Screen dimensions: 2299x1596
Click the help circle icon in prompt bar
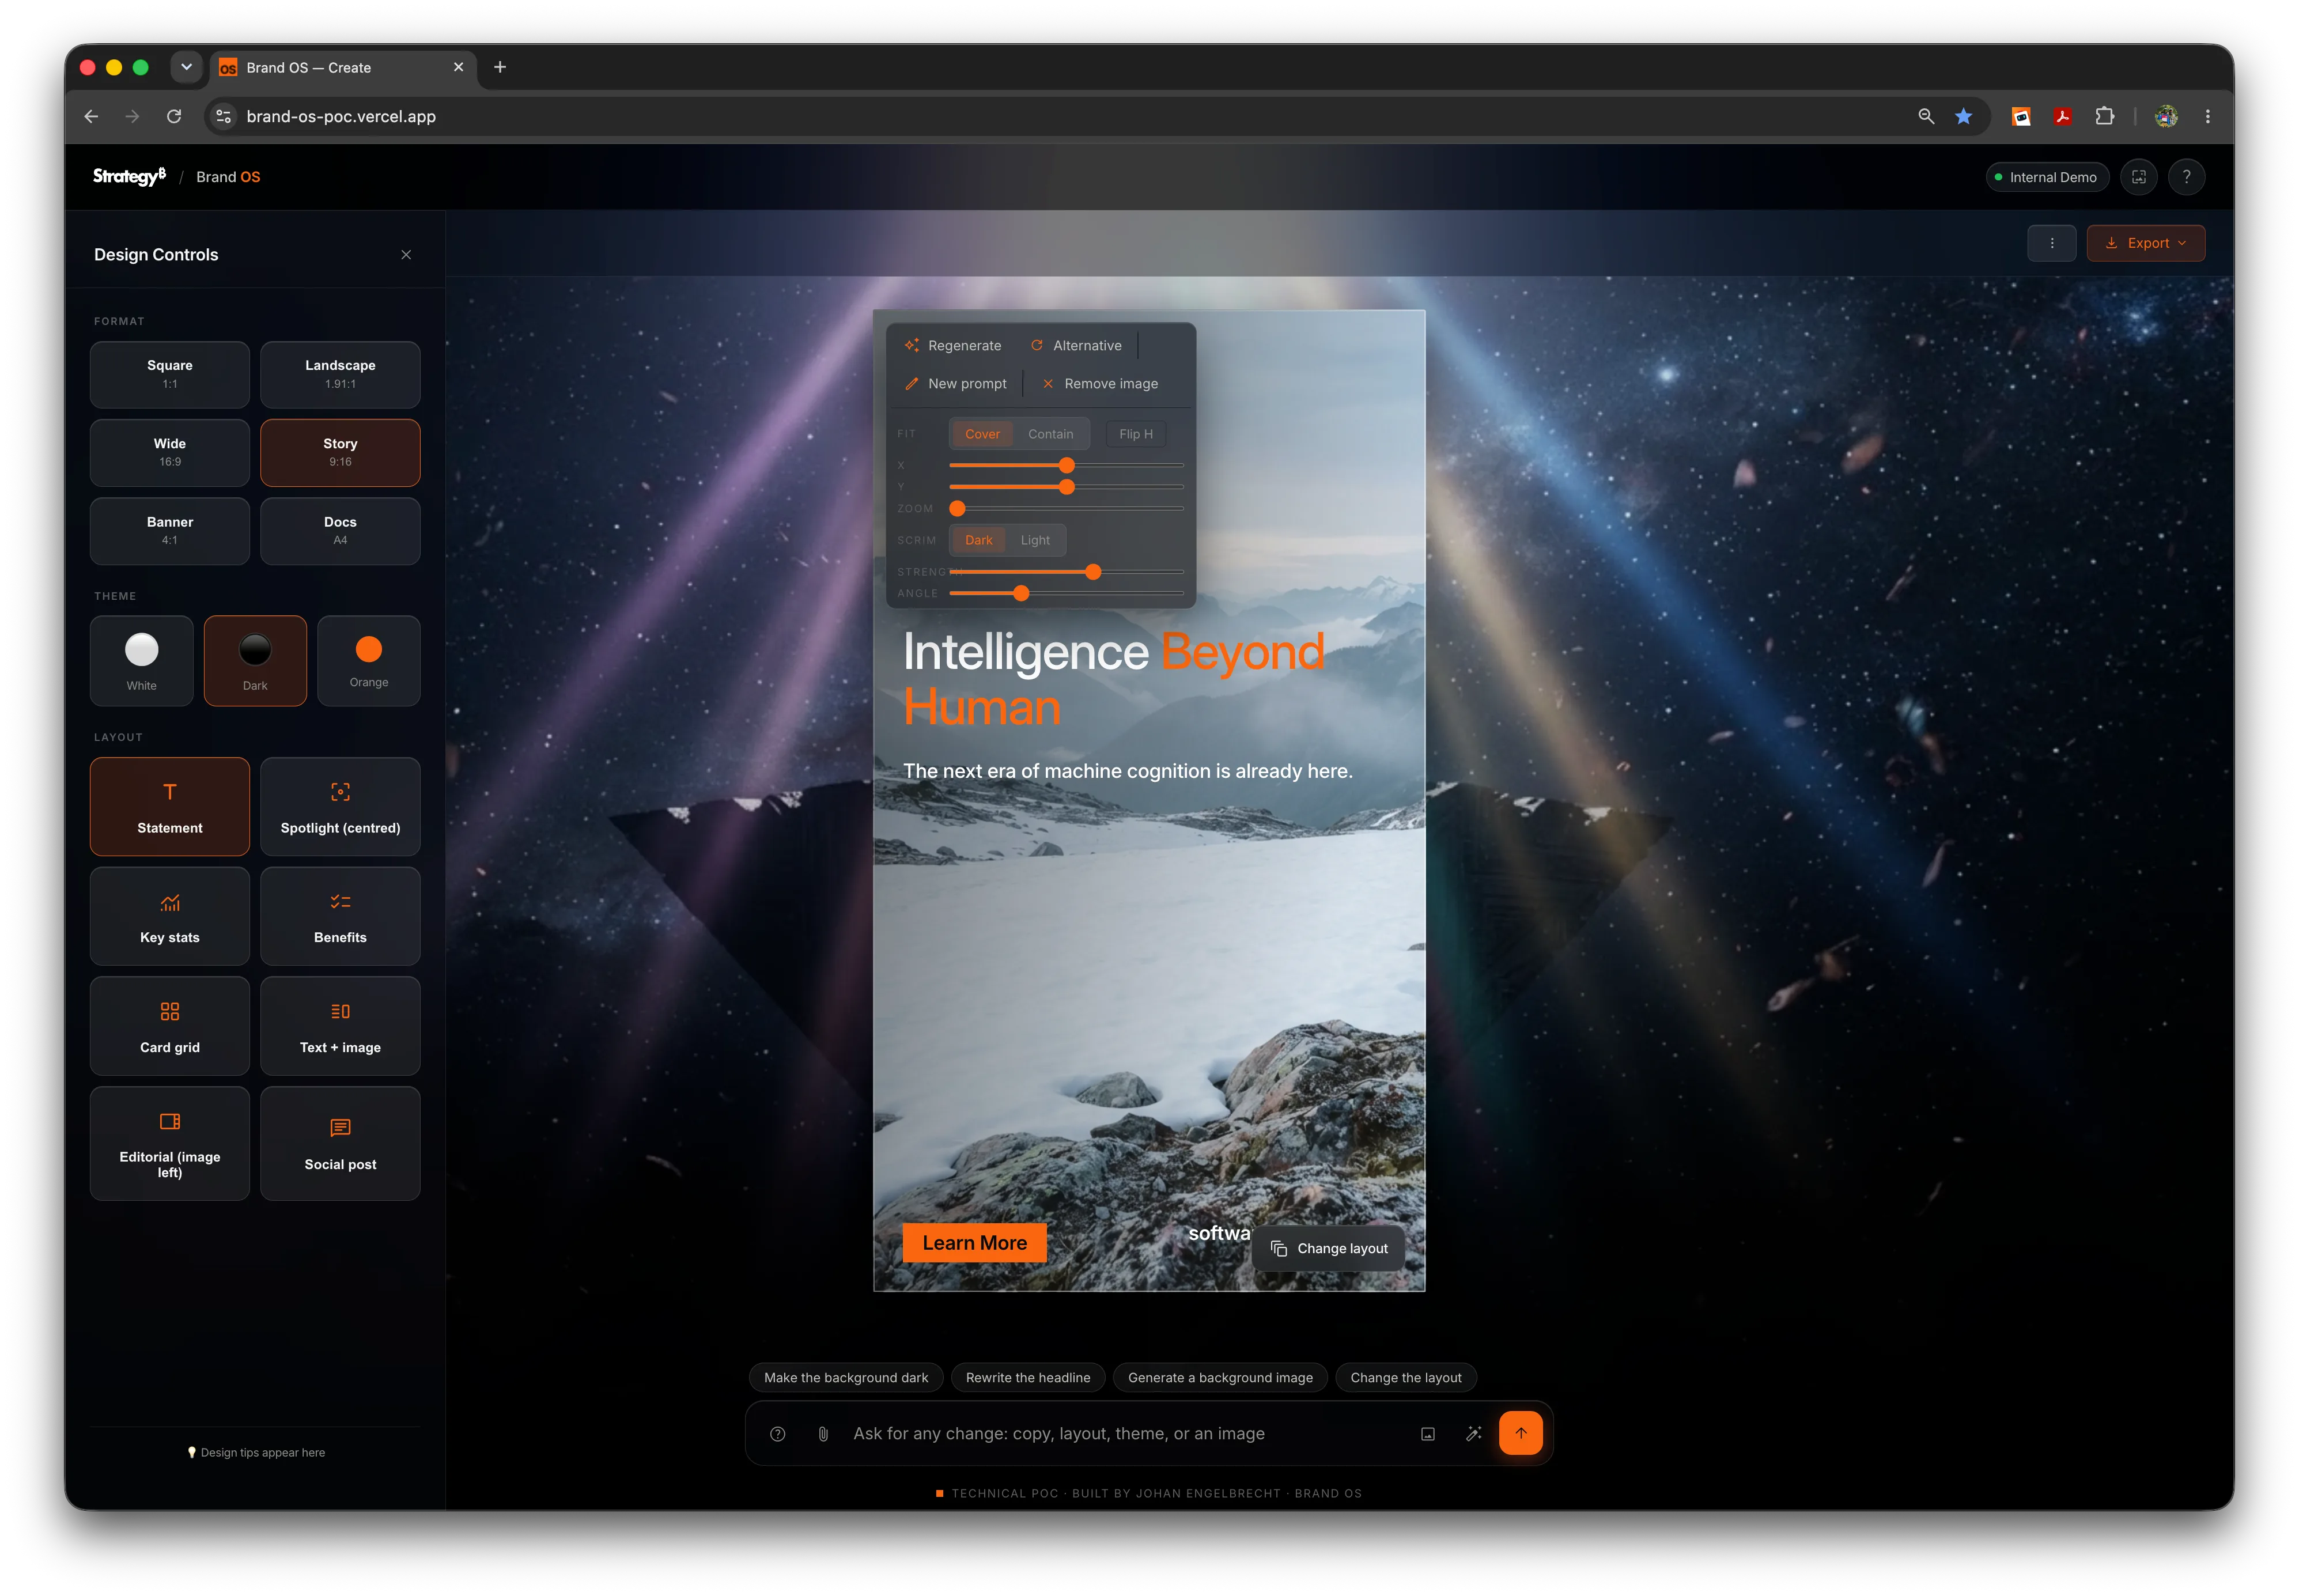point(777,1434)
